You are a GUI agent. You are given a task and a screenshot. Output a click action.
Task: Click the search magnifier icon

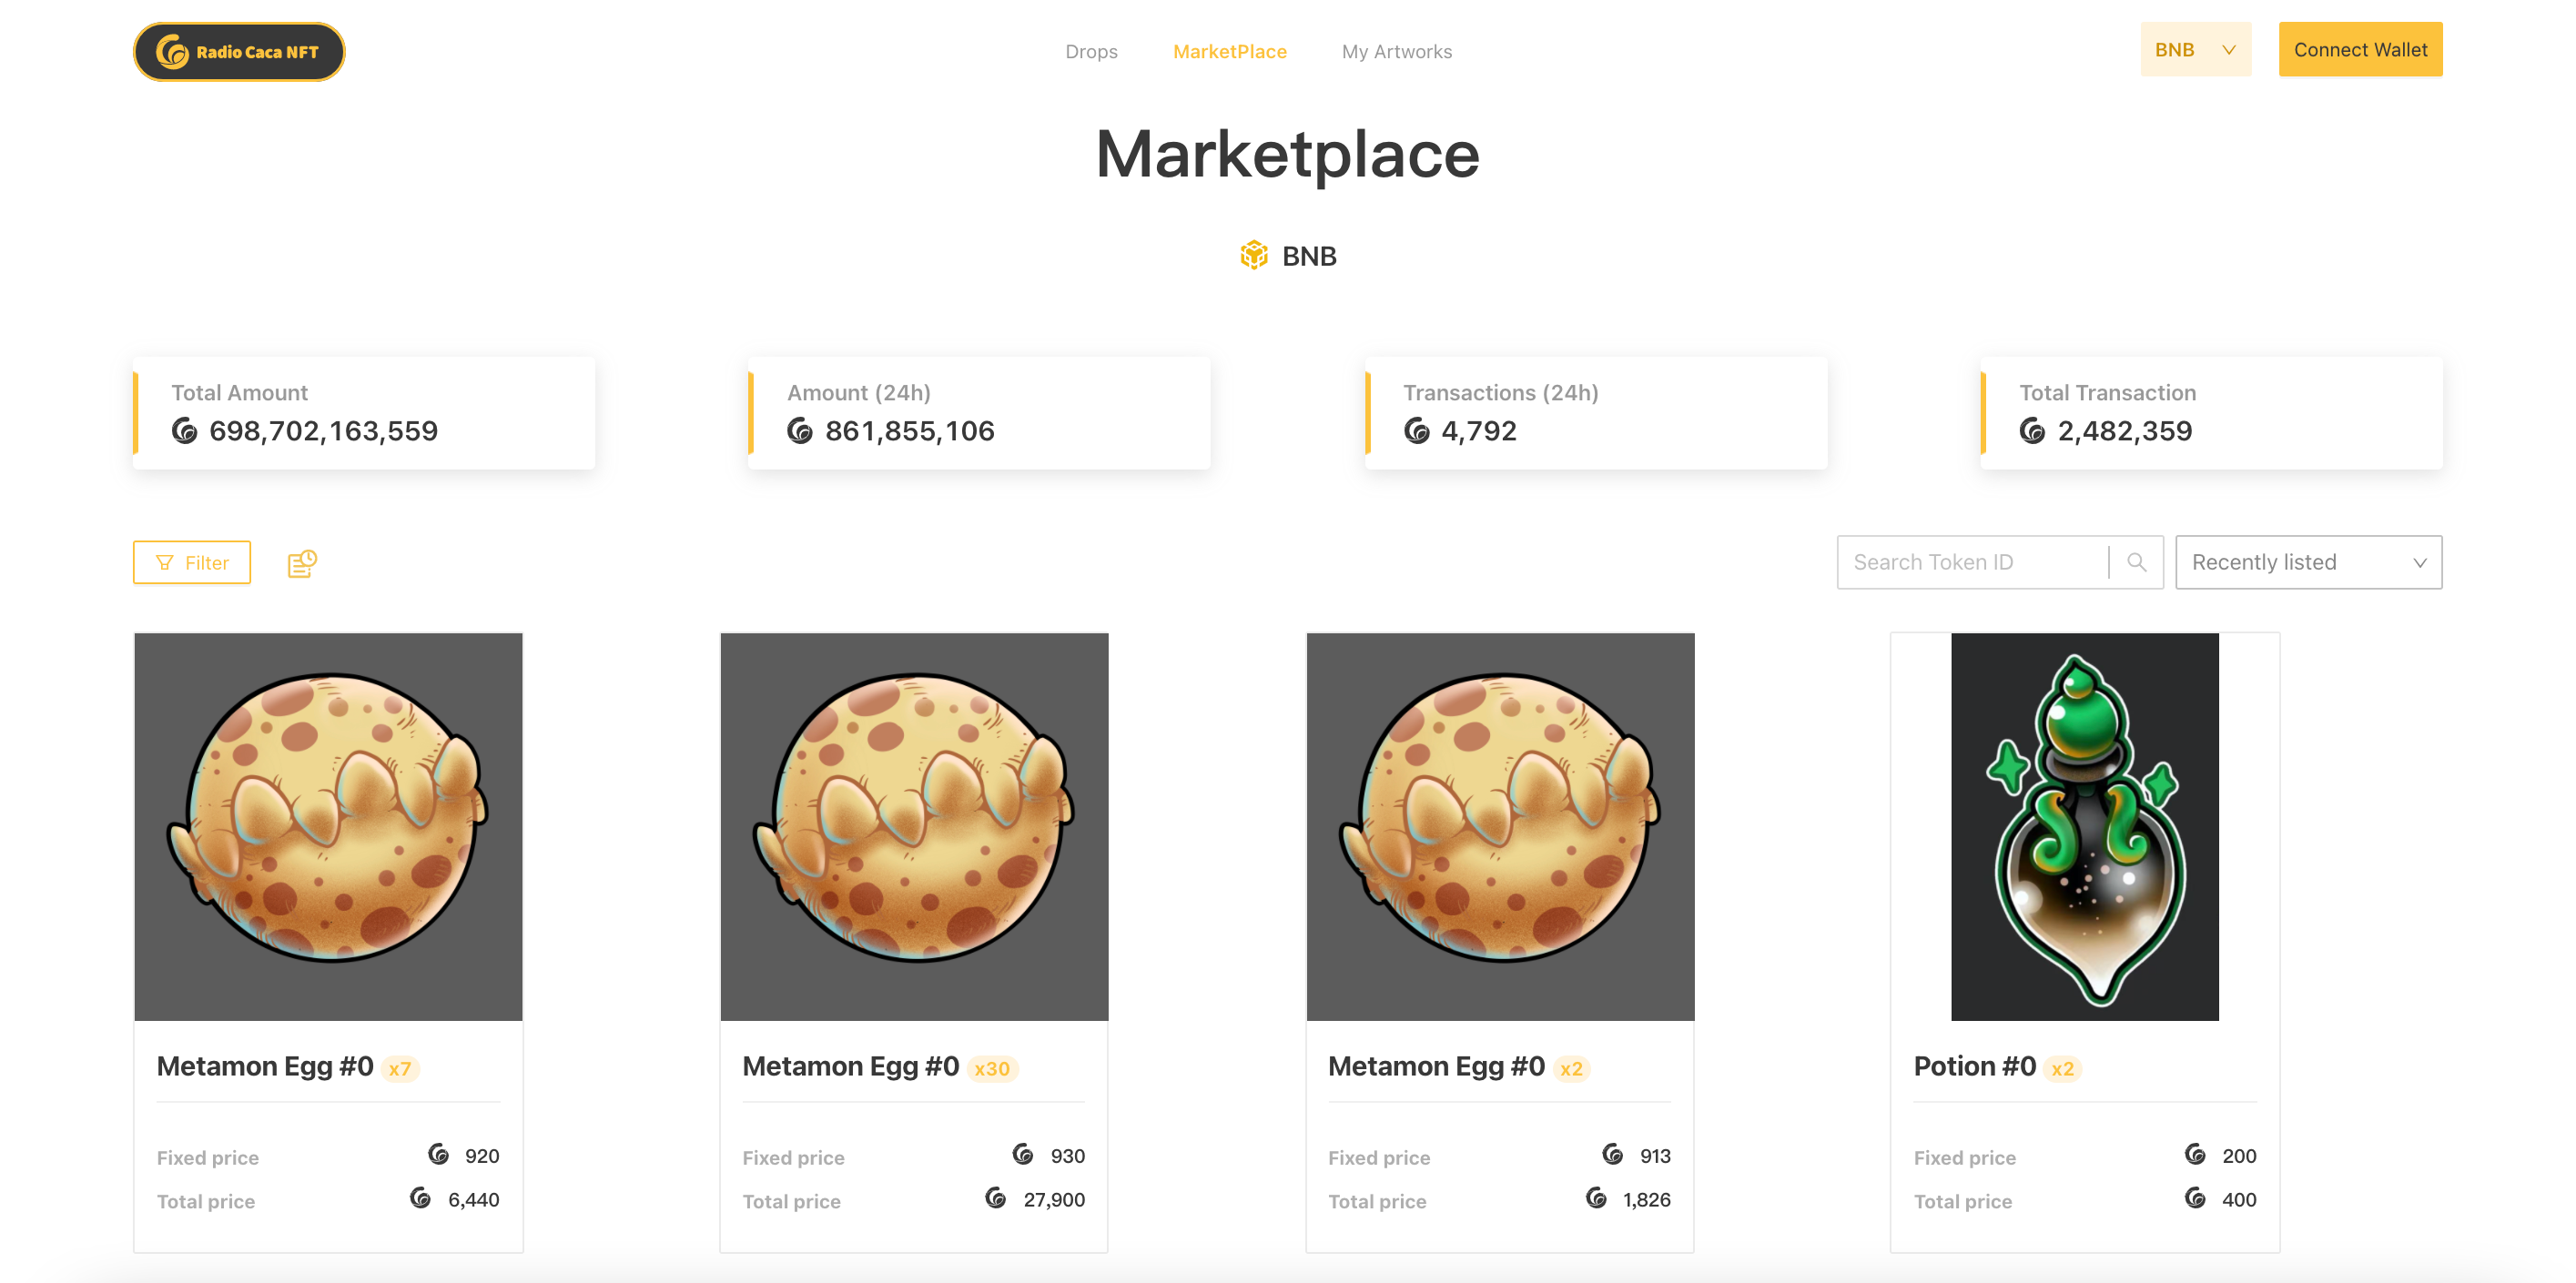(2136, 562)
